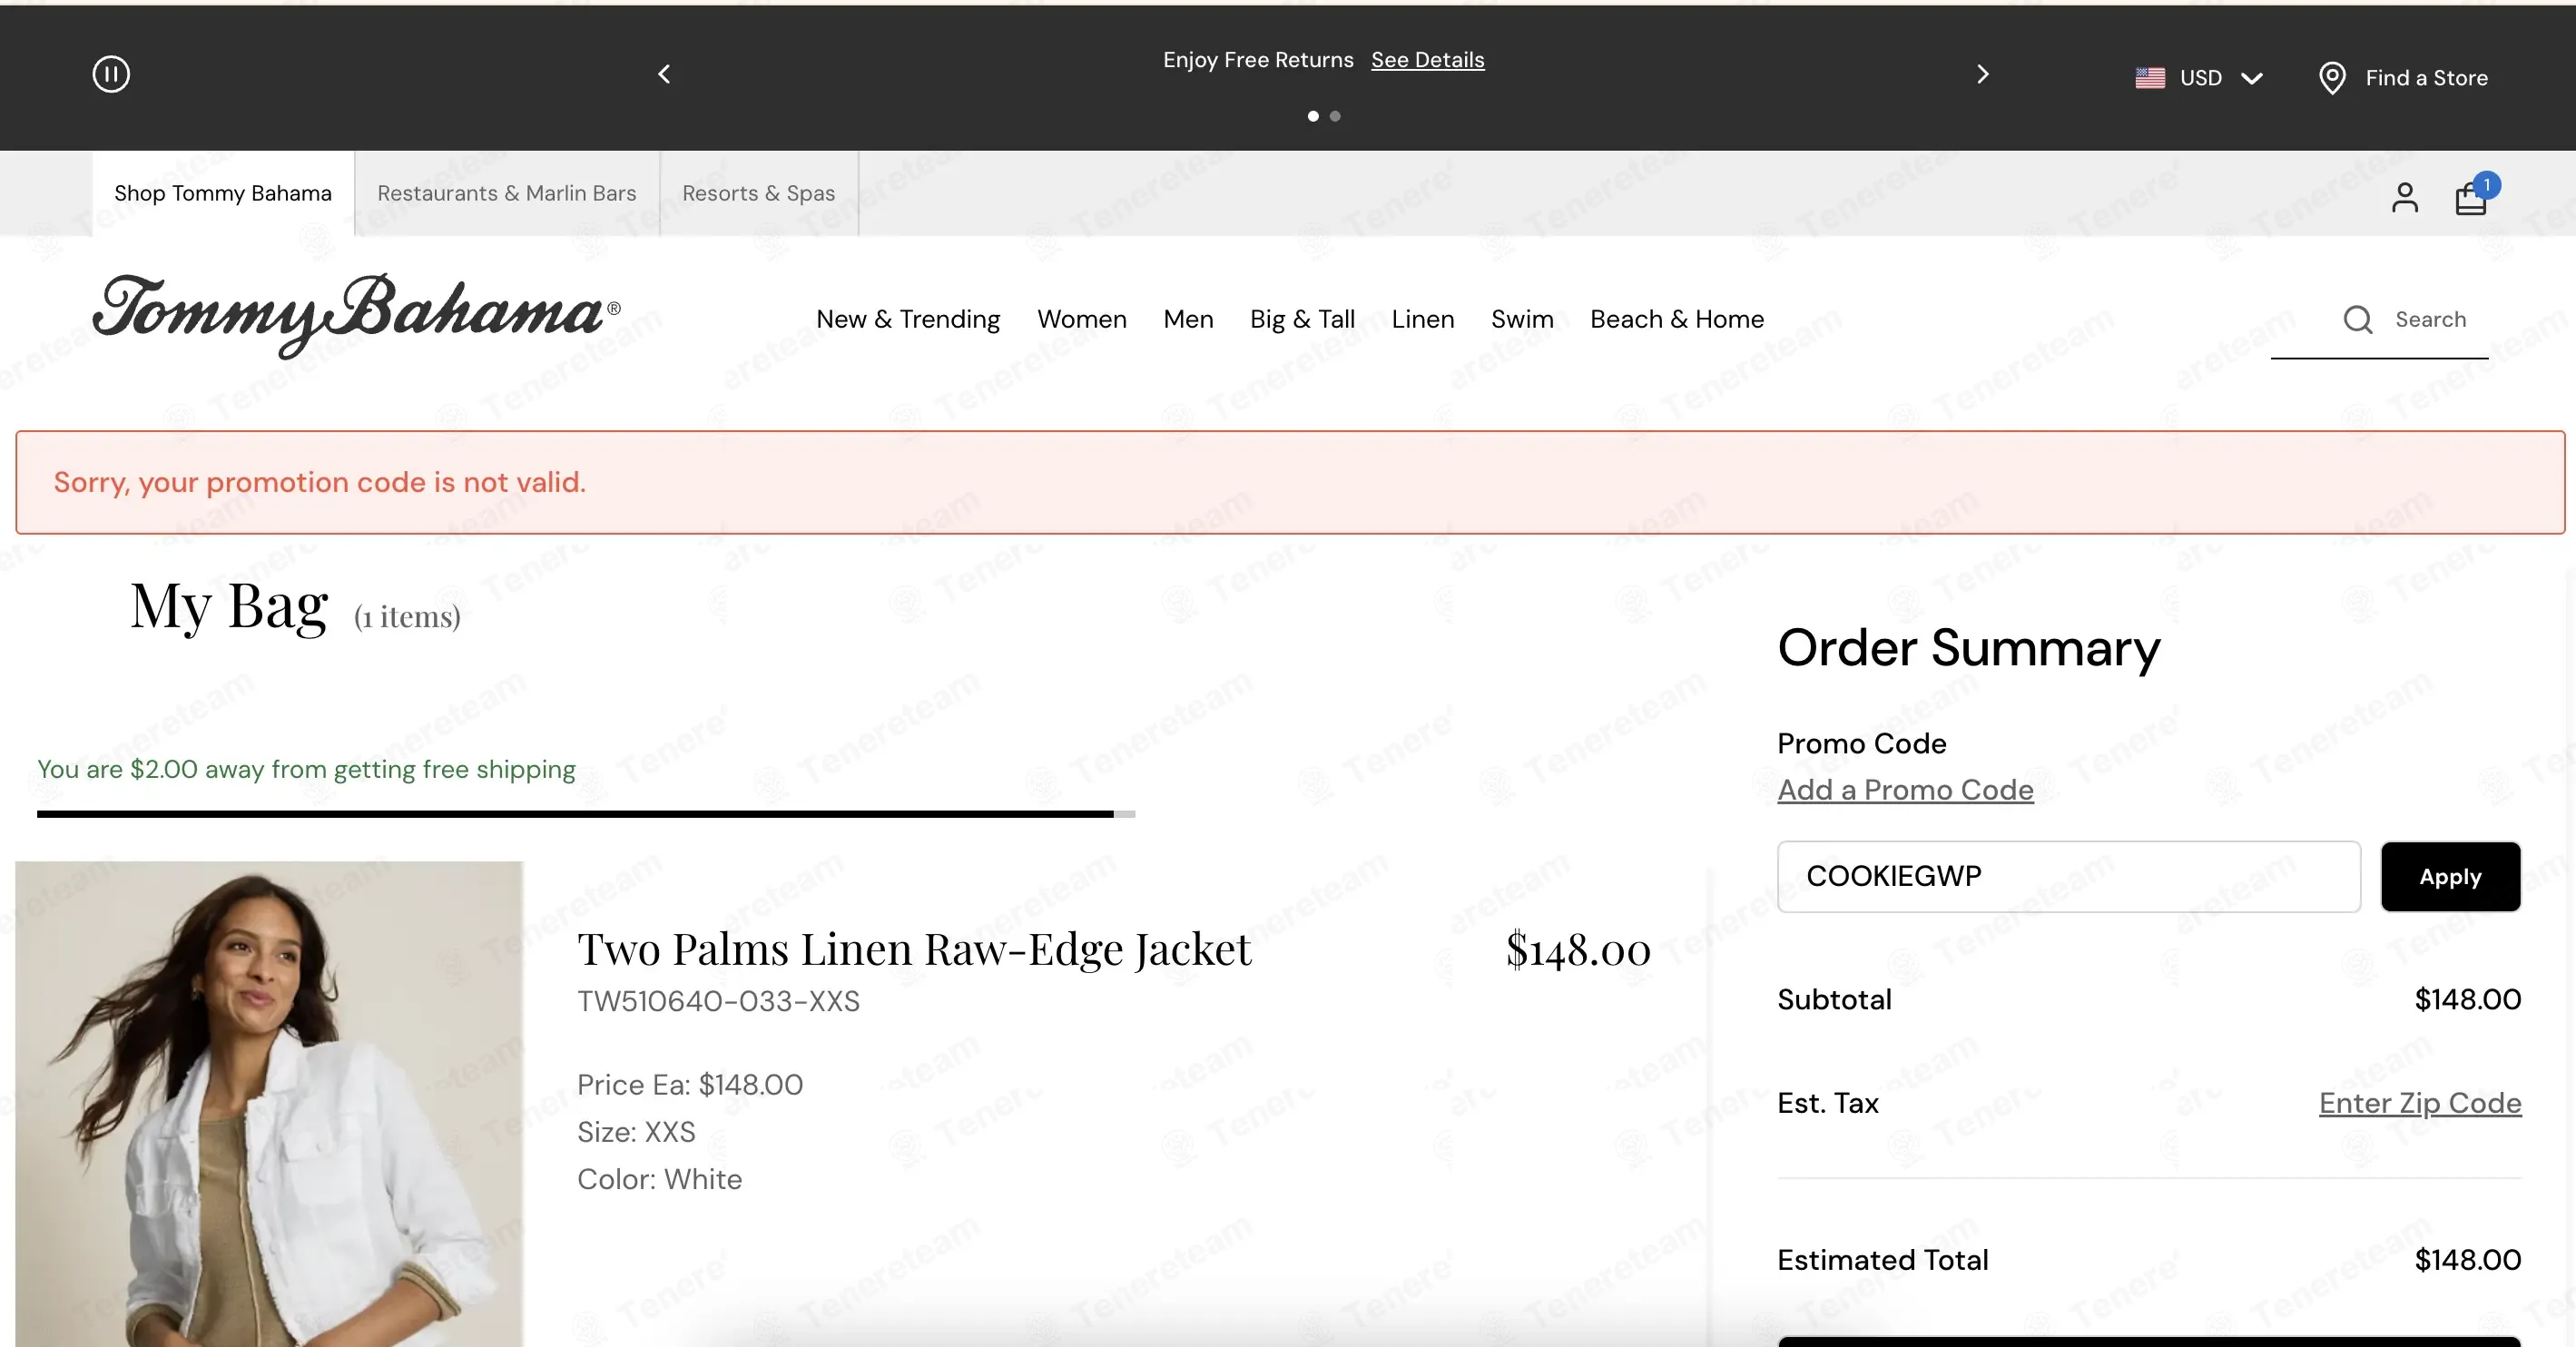Click the Price Ea: $148.00 text

[x=690, y=1085]
